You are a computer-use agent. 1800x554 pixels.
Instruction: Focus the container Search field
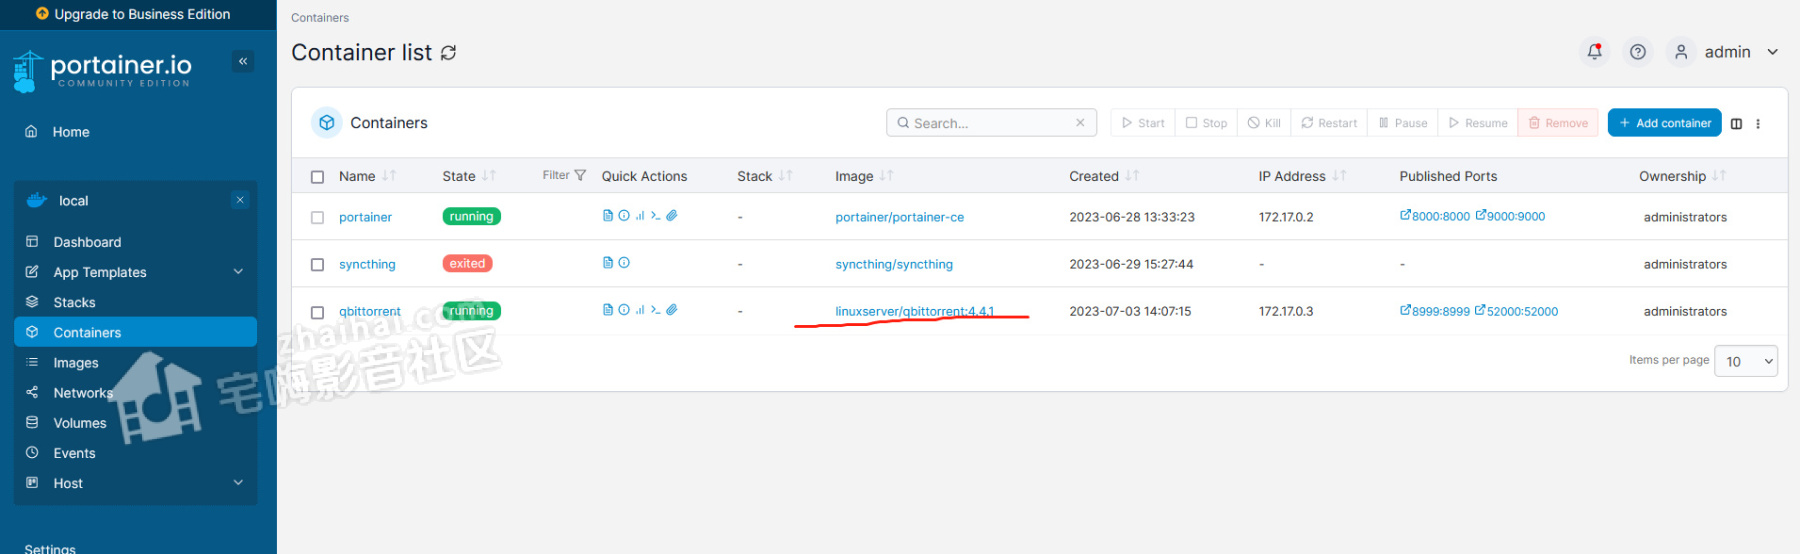tap(990, 123)
